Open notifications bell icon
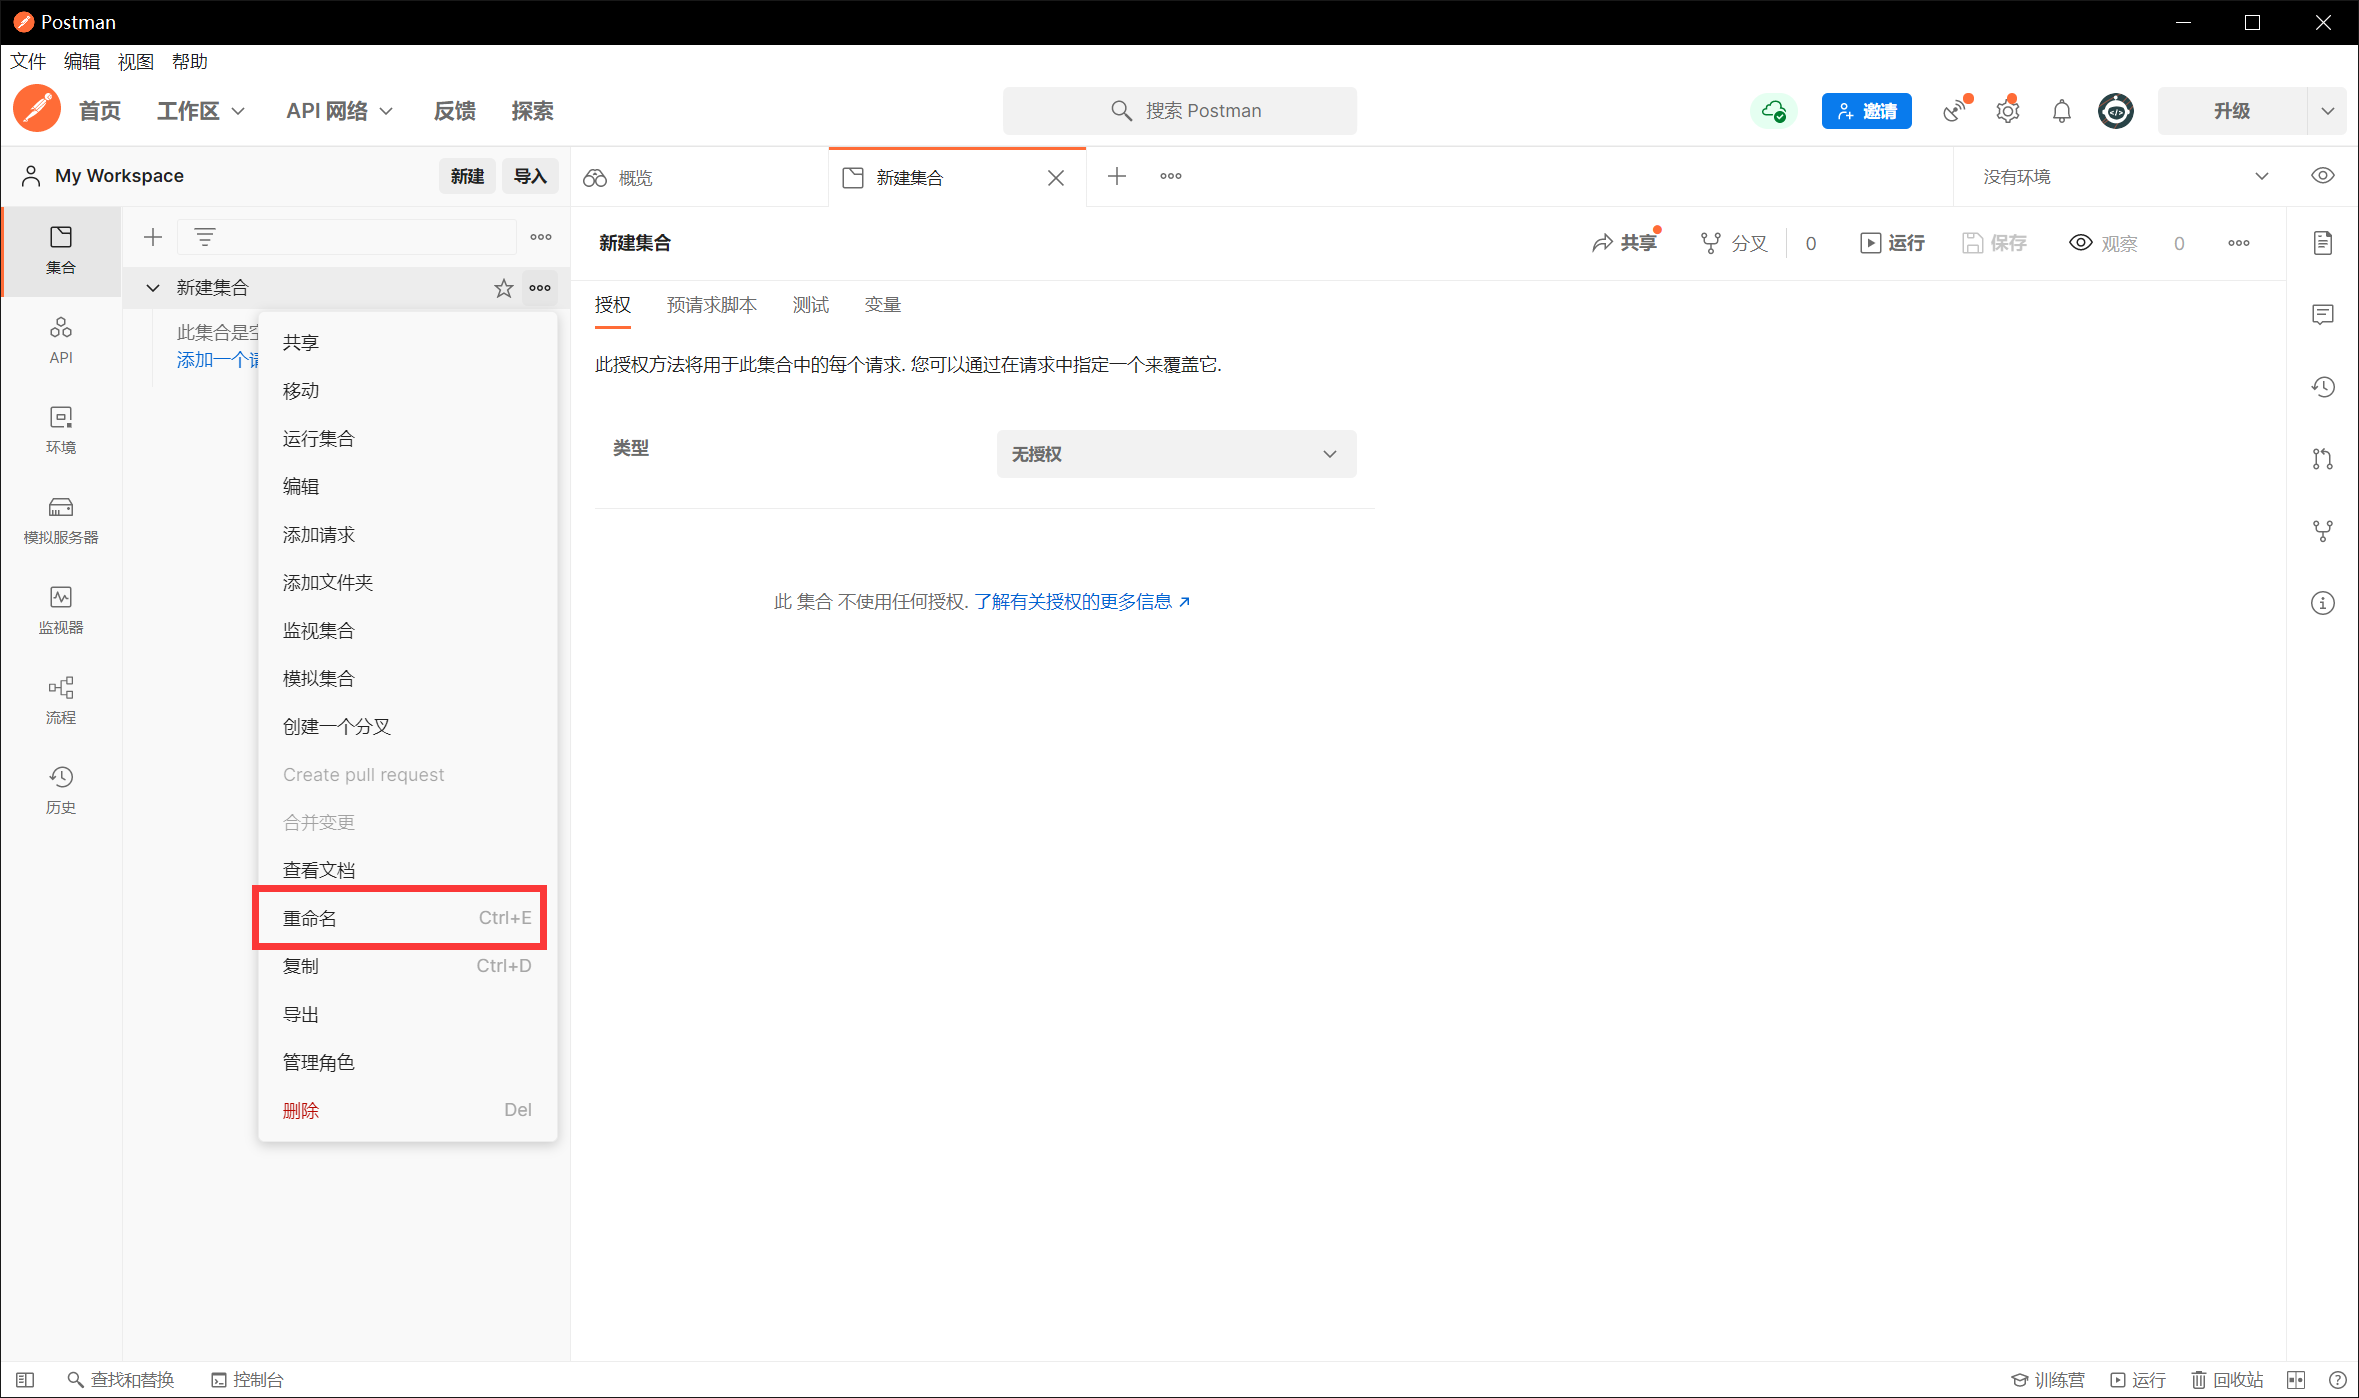 point(2061,111)
